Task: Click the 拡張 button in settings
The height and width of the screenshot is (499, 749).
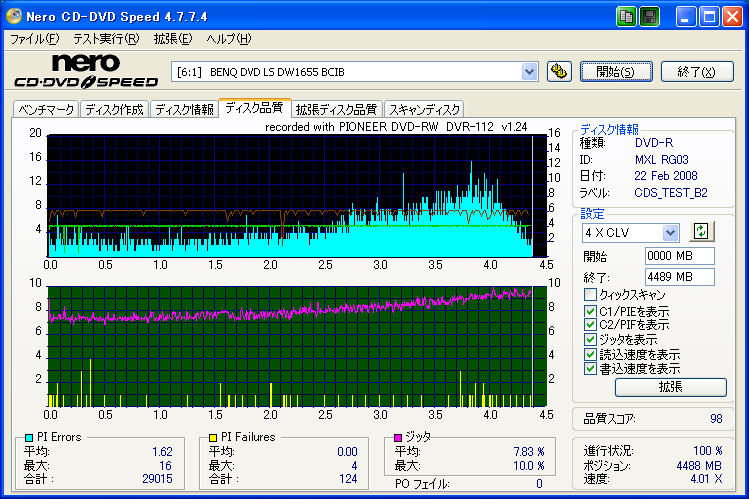Action: (x=671, y=387)
